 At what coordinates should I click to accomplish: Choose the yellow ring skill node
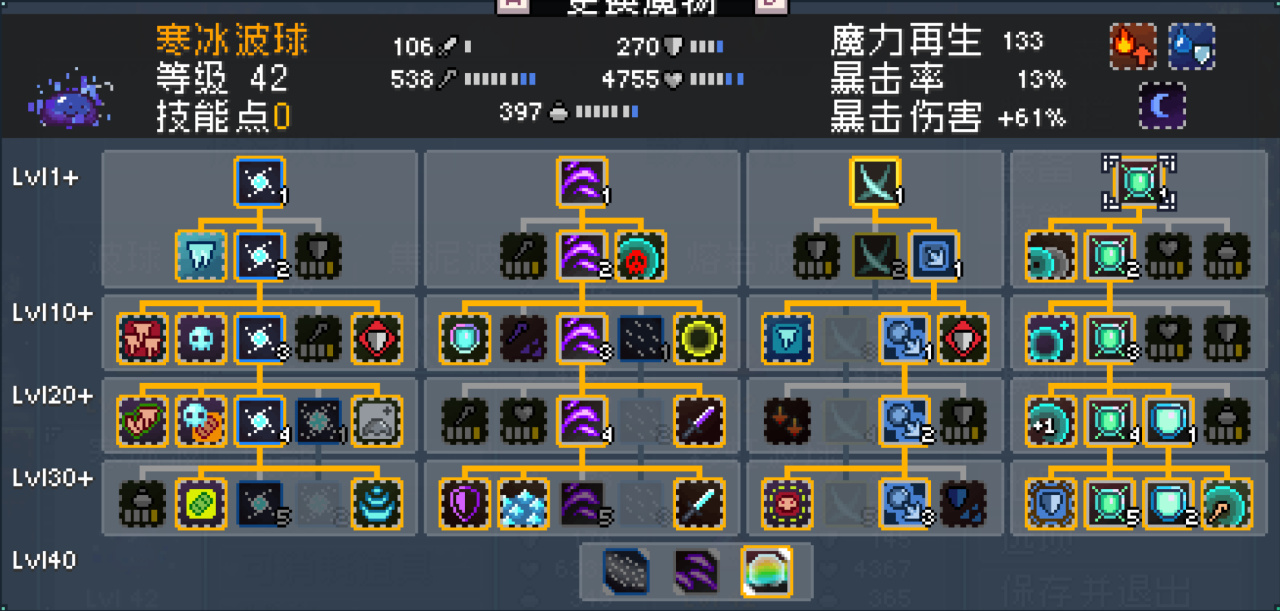point(699,337)
